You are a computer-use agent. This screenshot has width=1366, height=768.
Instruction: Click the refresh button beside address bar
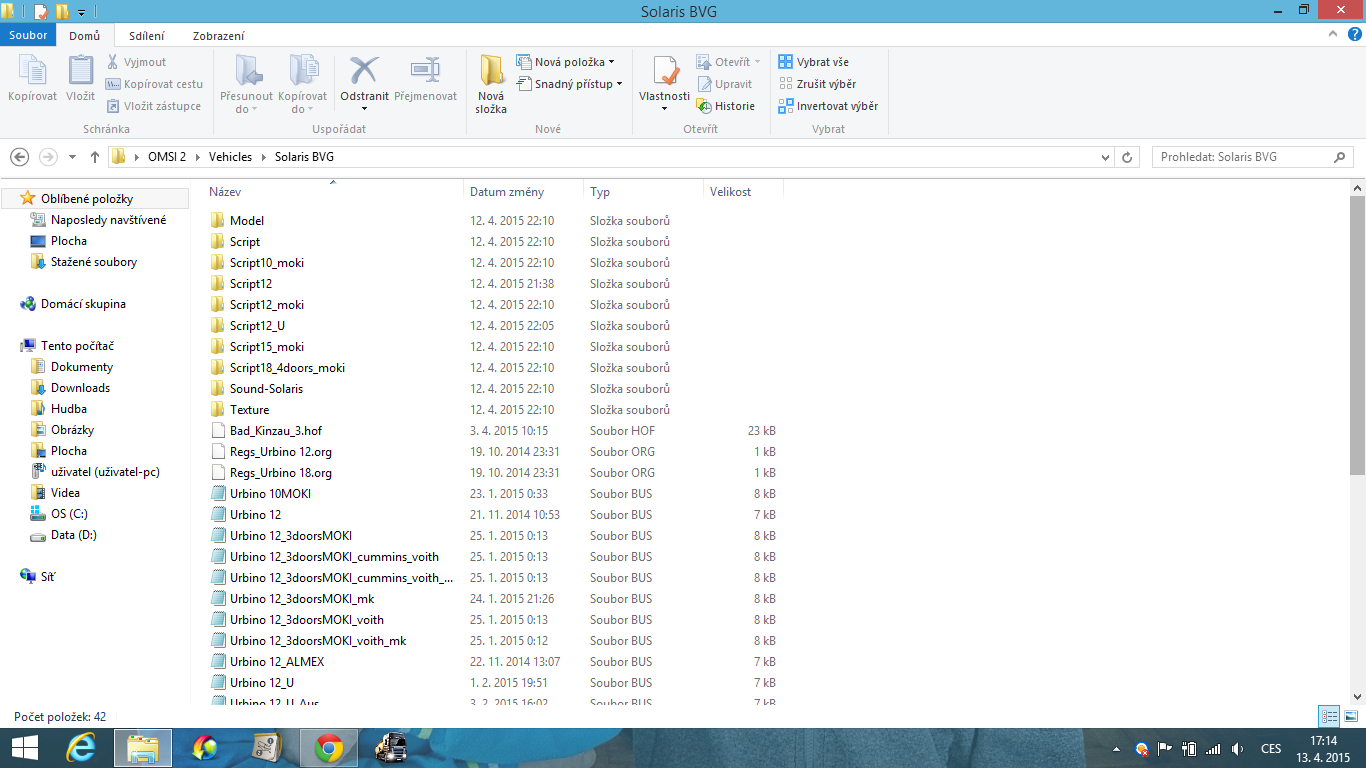click(1128, 157)
